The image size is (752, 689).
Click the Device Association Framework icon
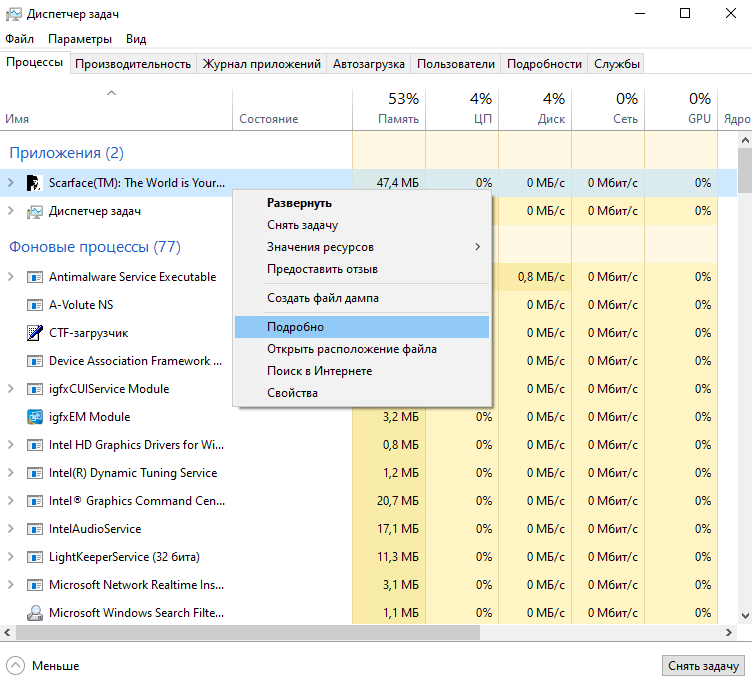[34, 361]
